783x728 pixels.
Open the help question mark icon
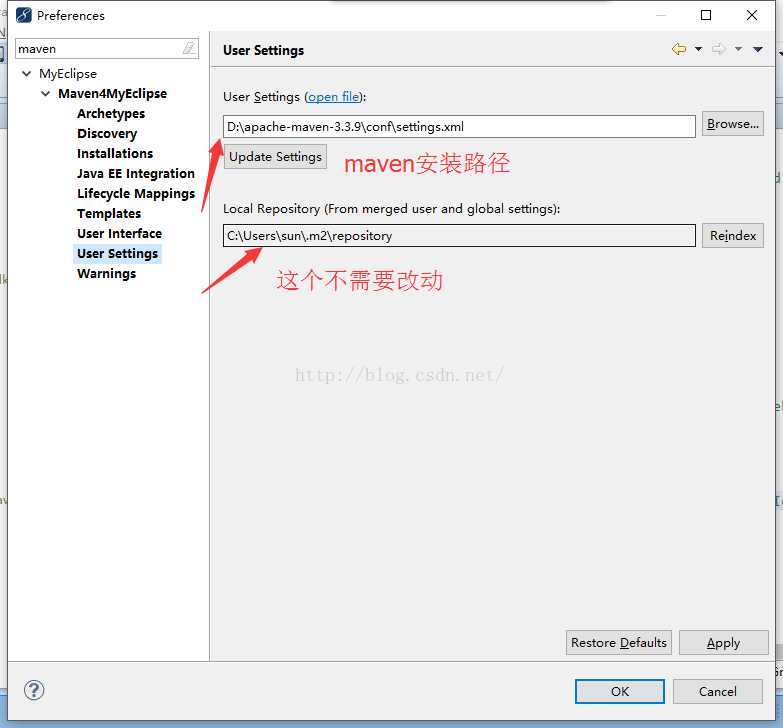coord(34,691)
